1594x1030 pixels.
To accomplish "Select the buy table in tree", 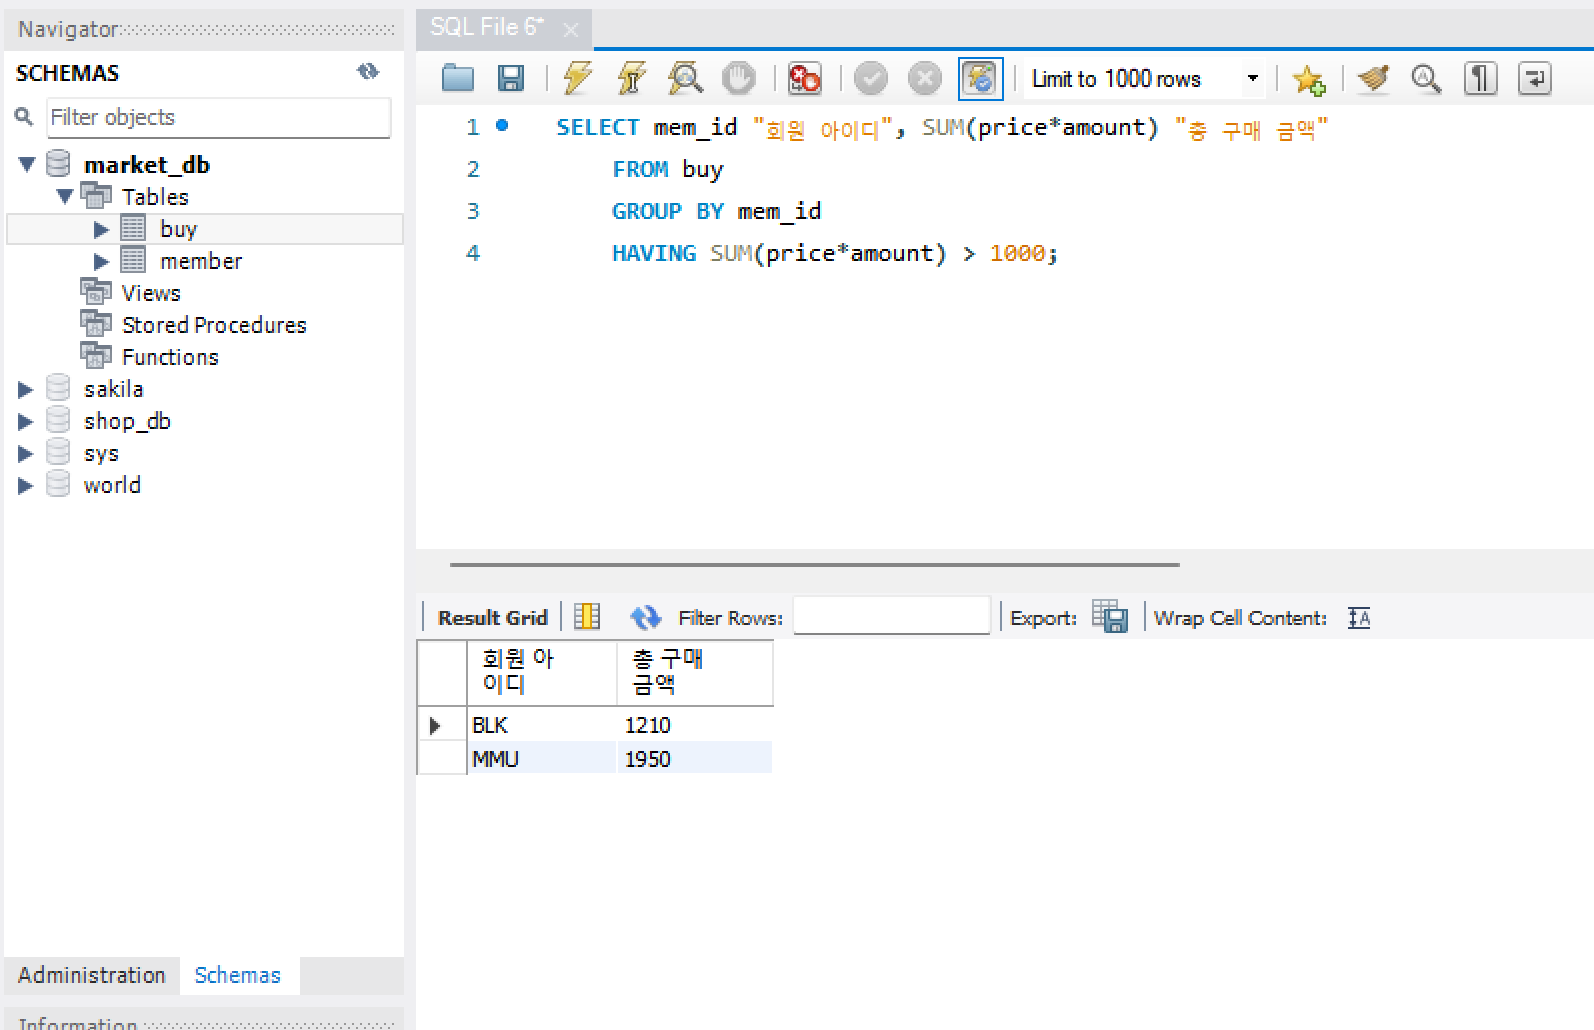I will (x=178, y=229).
